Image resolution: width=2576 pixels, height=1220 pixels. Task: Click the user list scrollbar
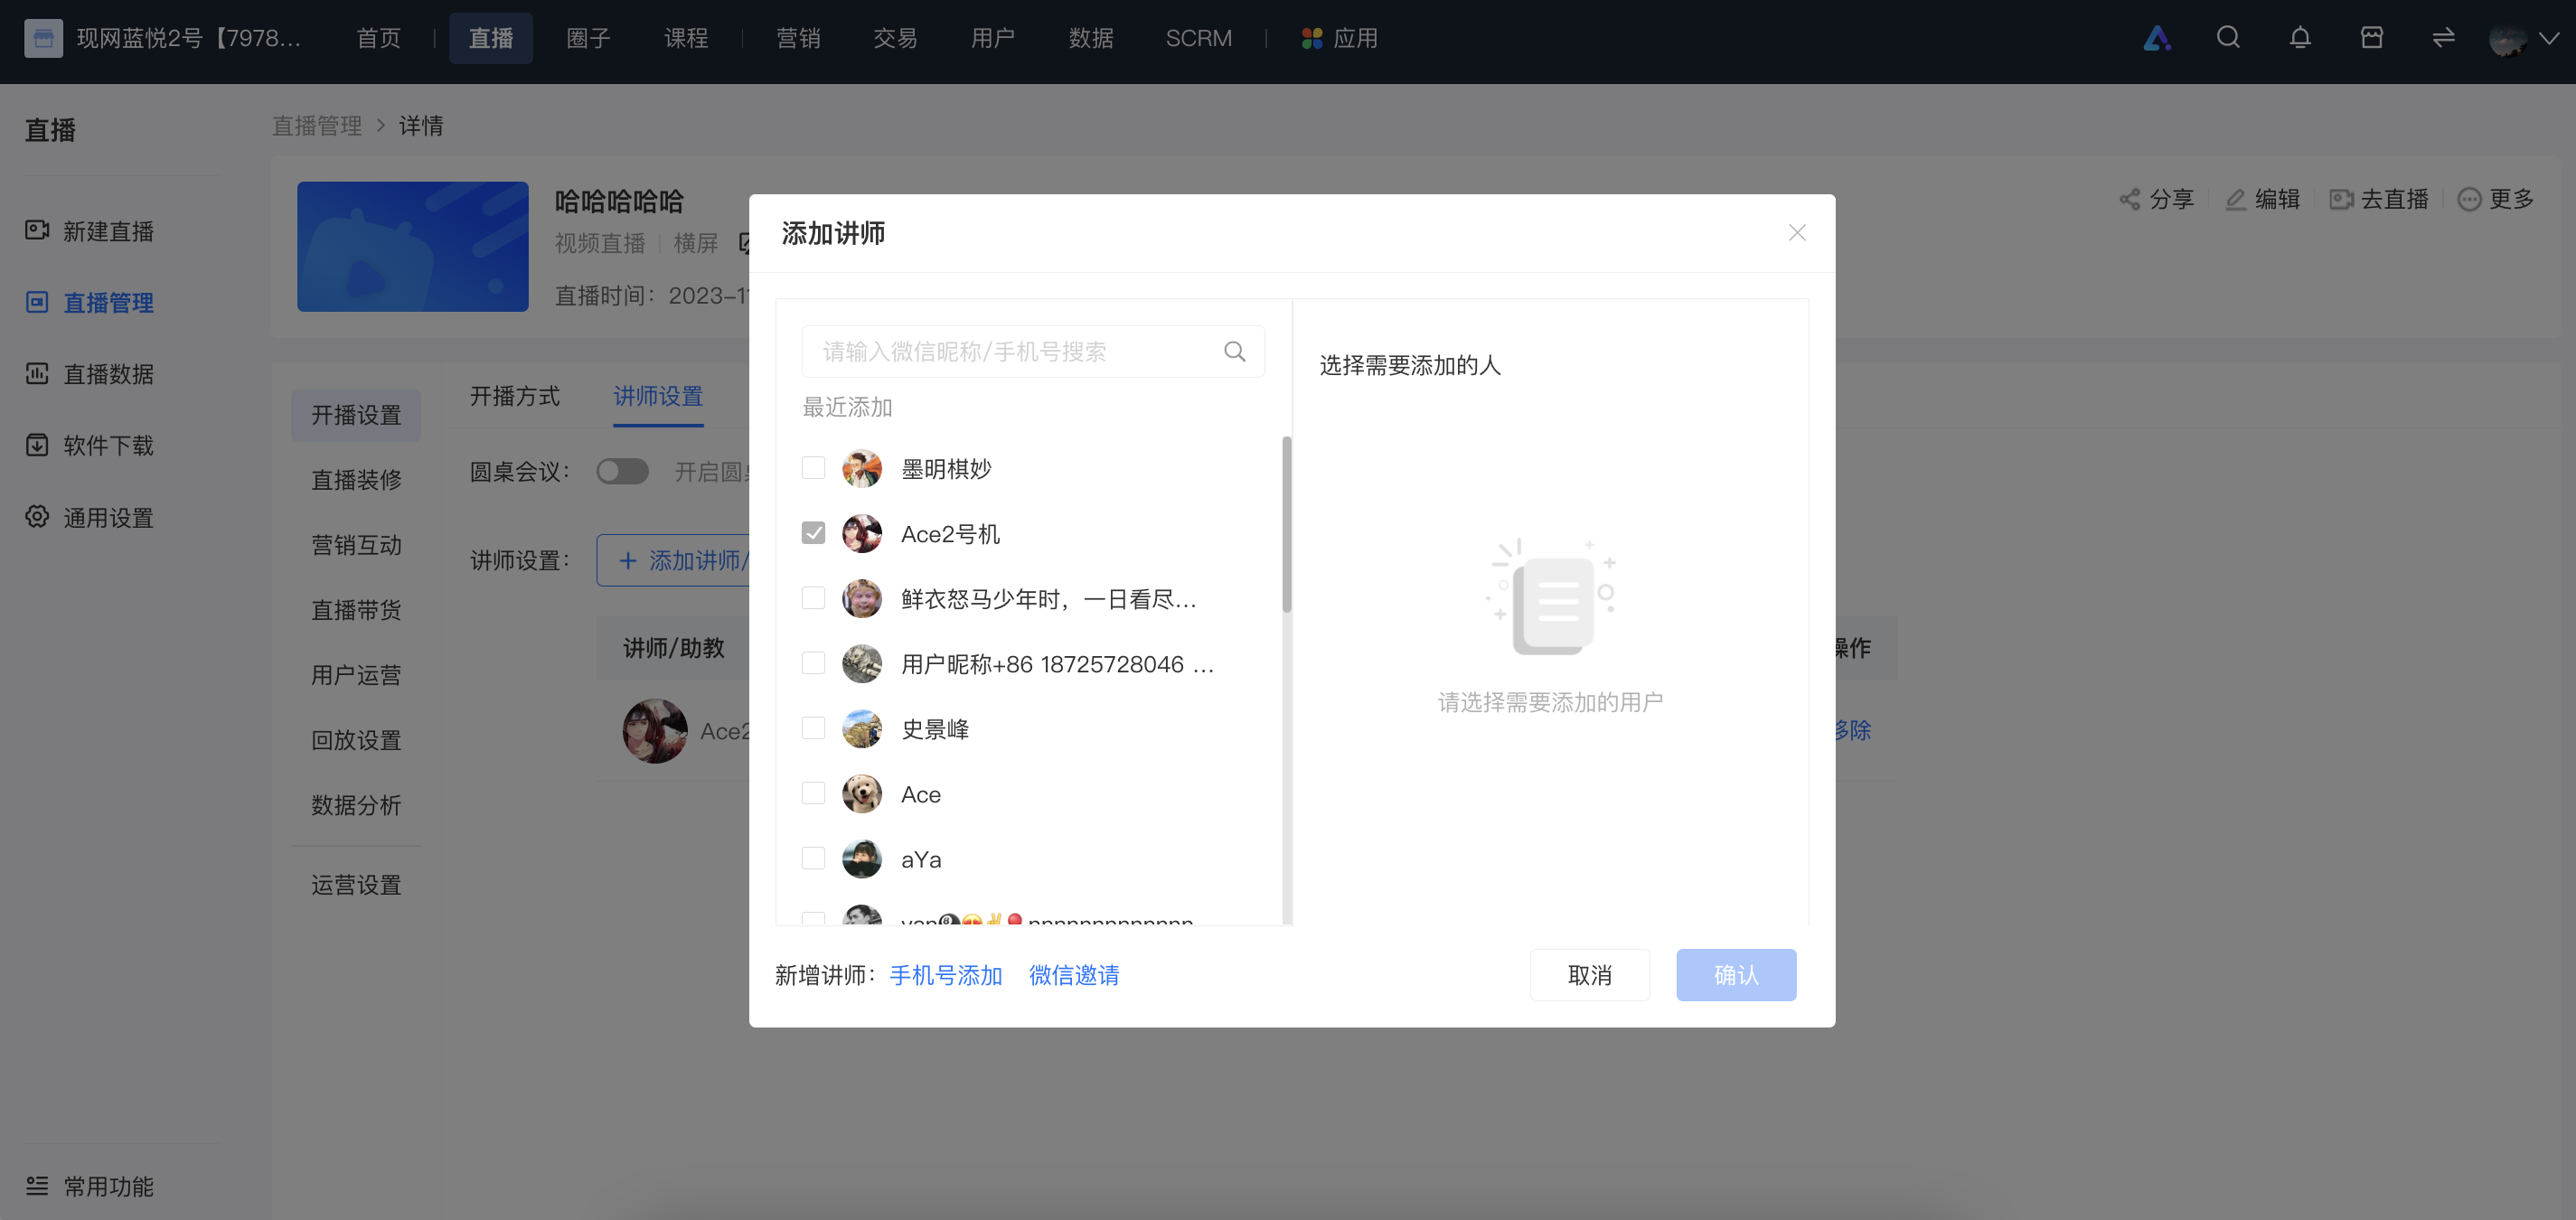[1286, 524]
